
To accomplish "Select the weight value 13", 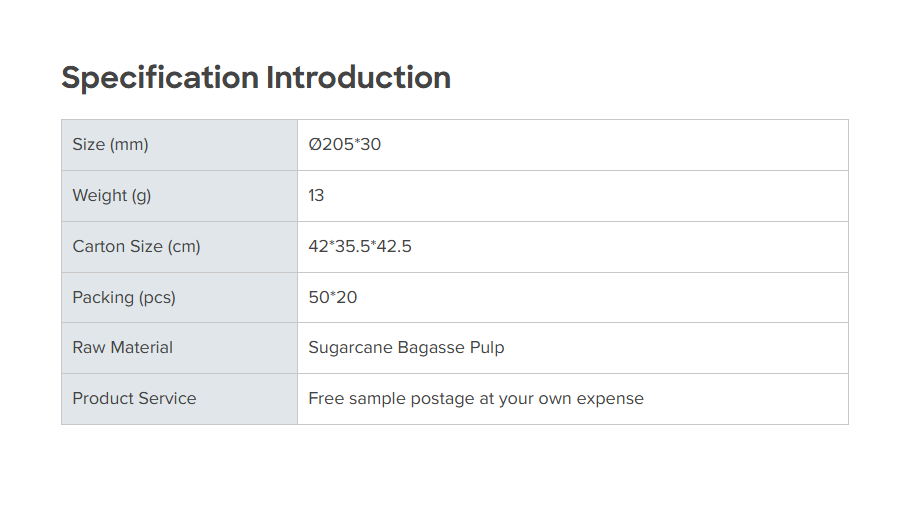I will pos(316,196).
